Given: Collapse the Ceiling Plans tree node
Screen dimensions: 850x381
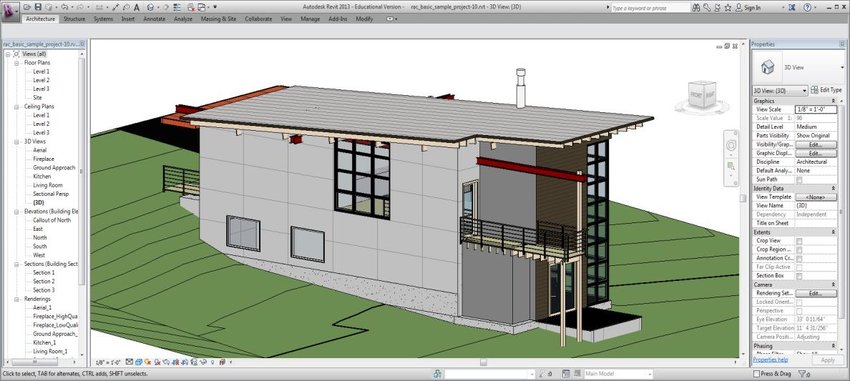Looking at the screenshot, I should tap(16, 107).
